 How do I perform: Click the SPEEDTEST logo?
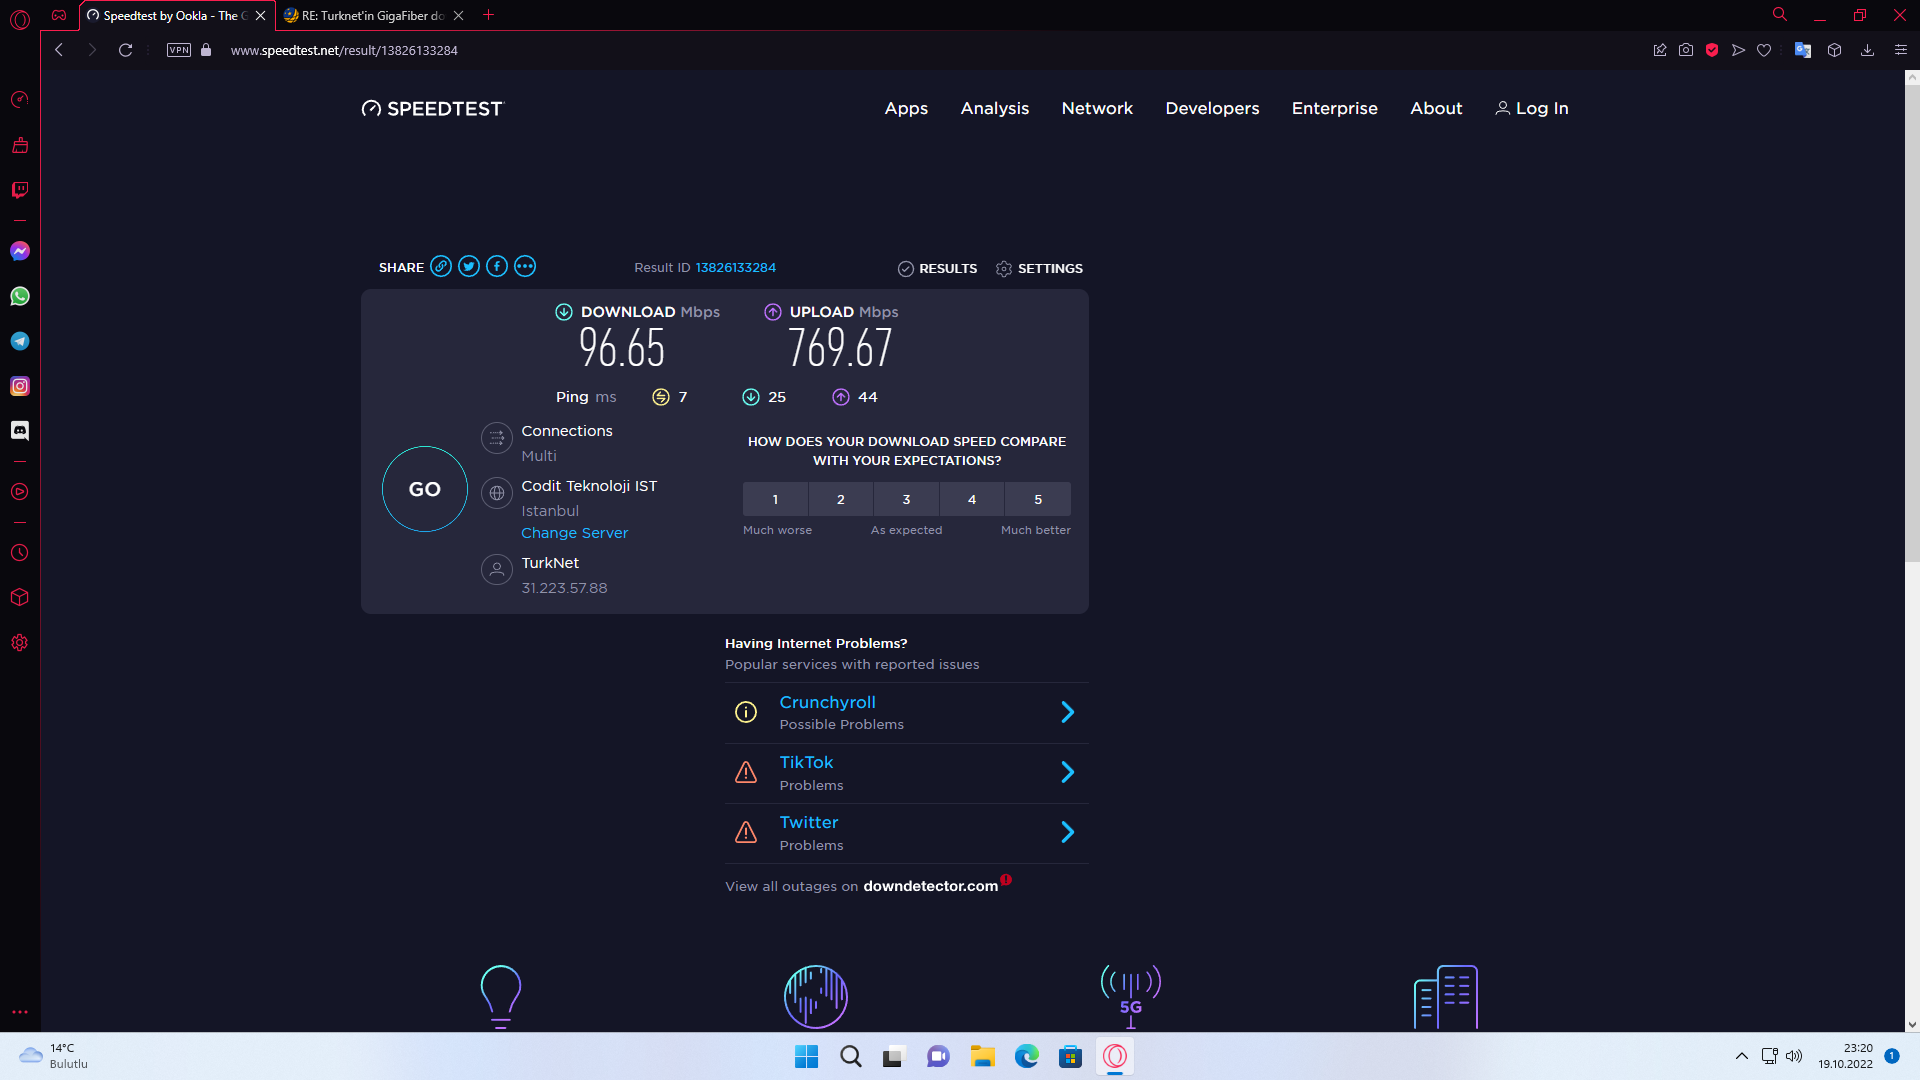tap(433, 108)
